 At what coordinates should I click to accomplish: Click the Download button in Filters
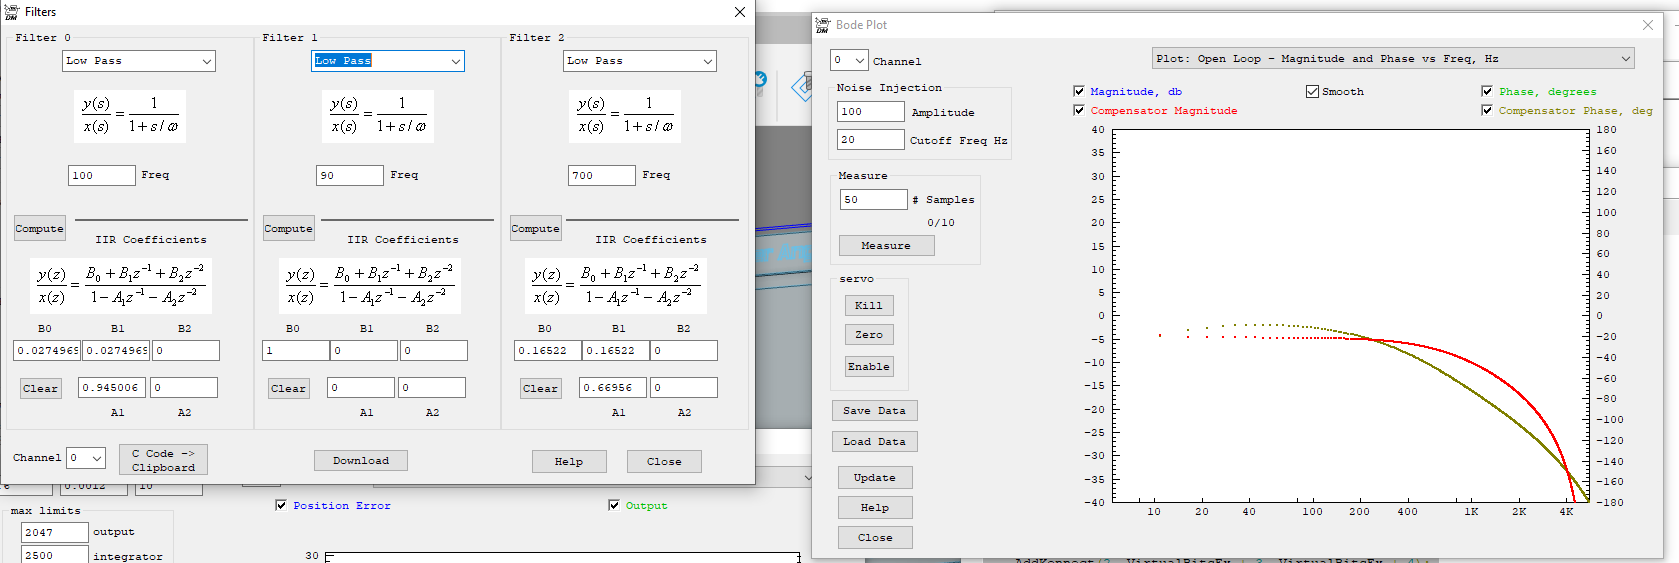point(360,460)
